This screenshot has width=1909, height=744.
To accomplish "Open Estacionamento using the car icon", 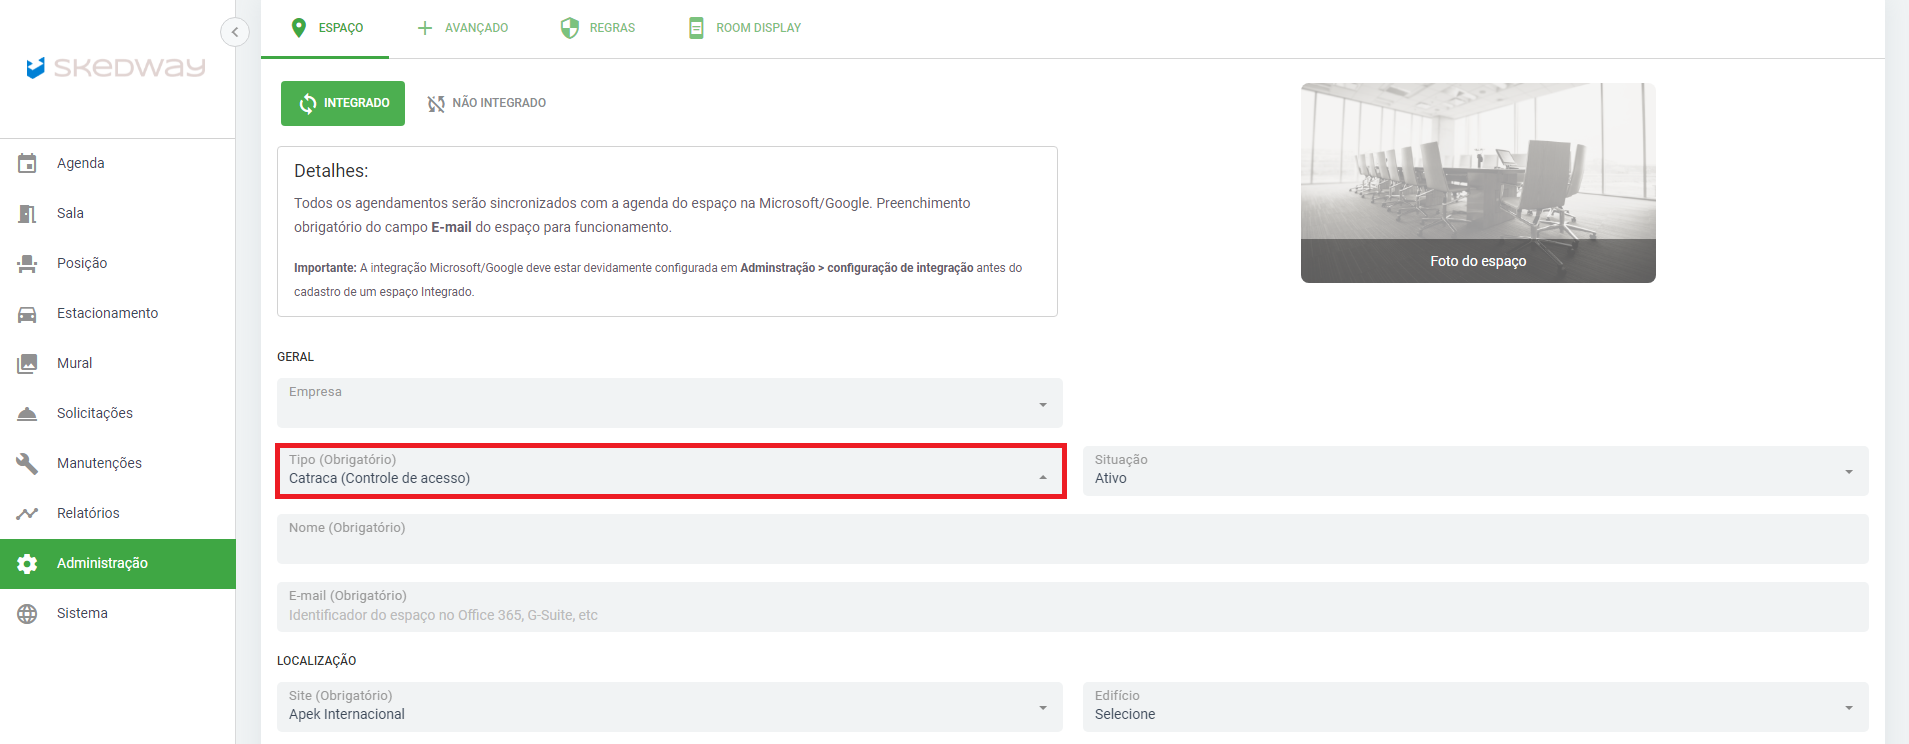I will (x=27, y=313).
